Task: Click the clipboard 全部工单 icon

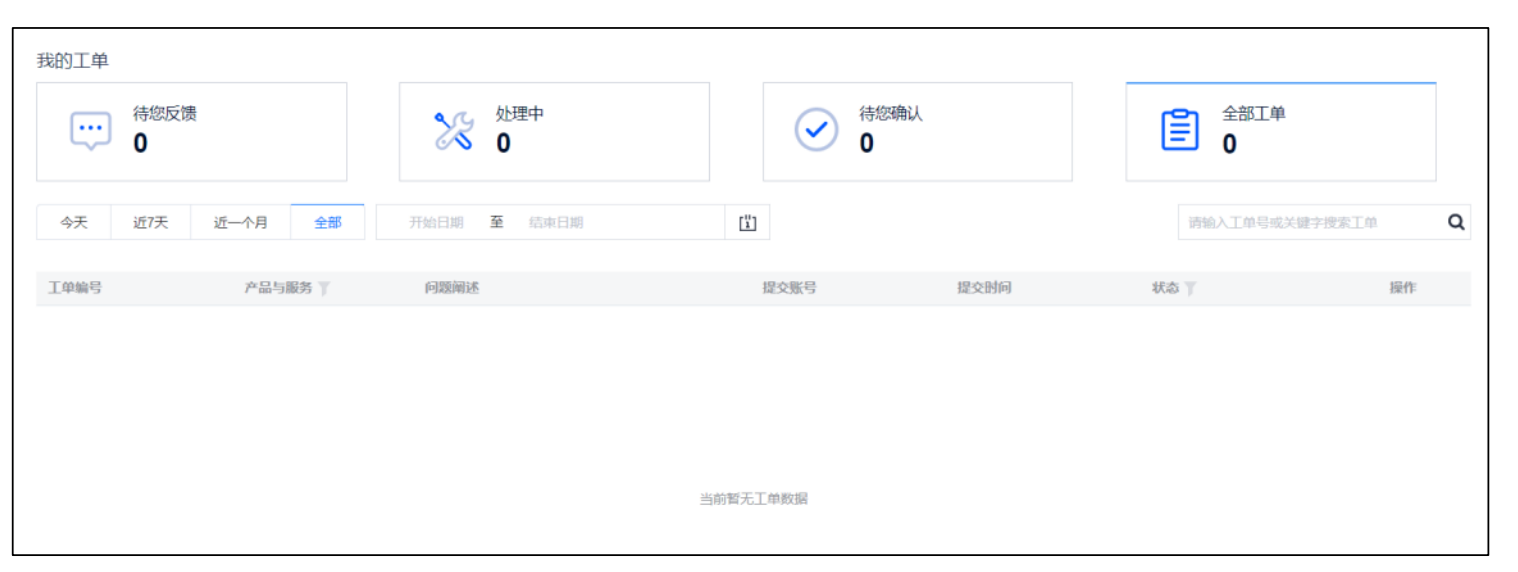Action: [x=1180, y=130]
